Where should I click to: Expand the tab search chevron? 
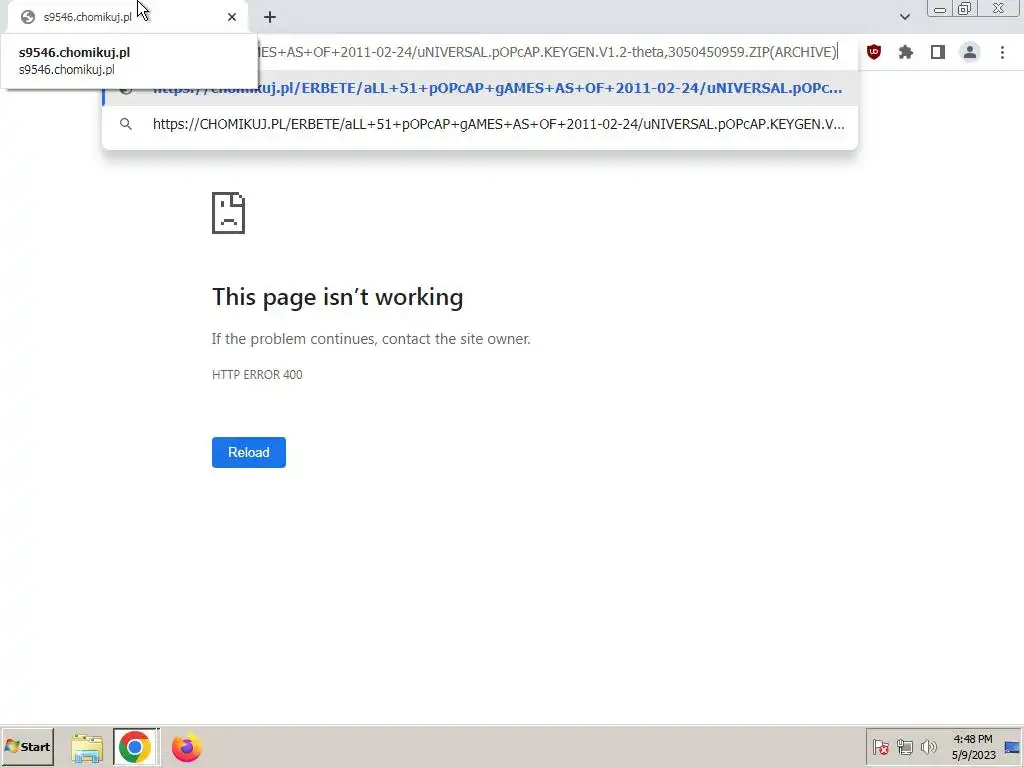tap(904, 17)
